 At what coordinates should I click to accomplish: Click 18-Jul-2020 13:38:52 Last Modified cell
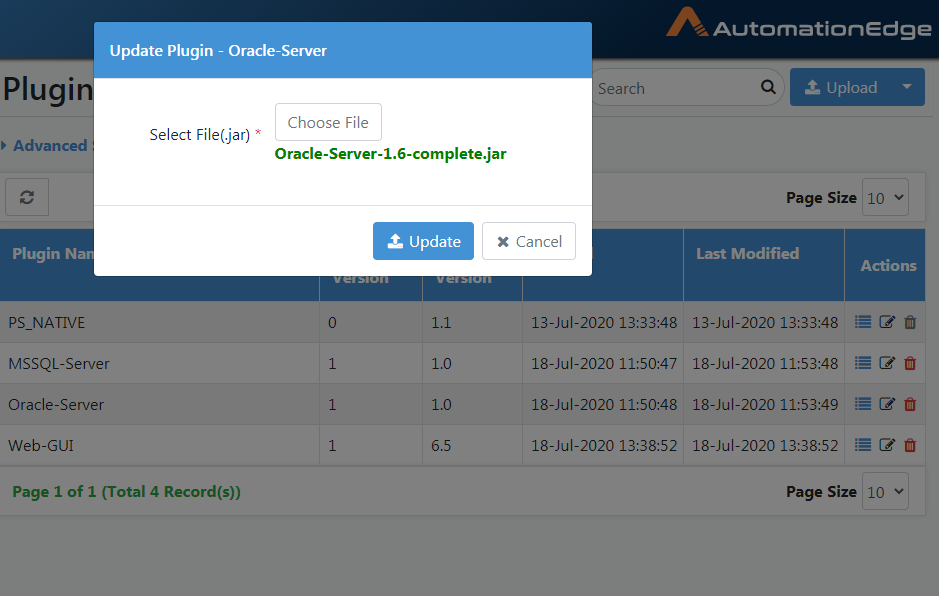pos(765,446)
